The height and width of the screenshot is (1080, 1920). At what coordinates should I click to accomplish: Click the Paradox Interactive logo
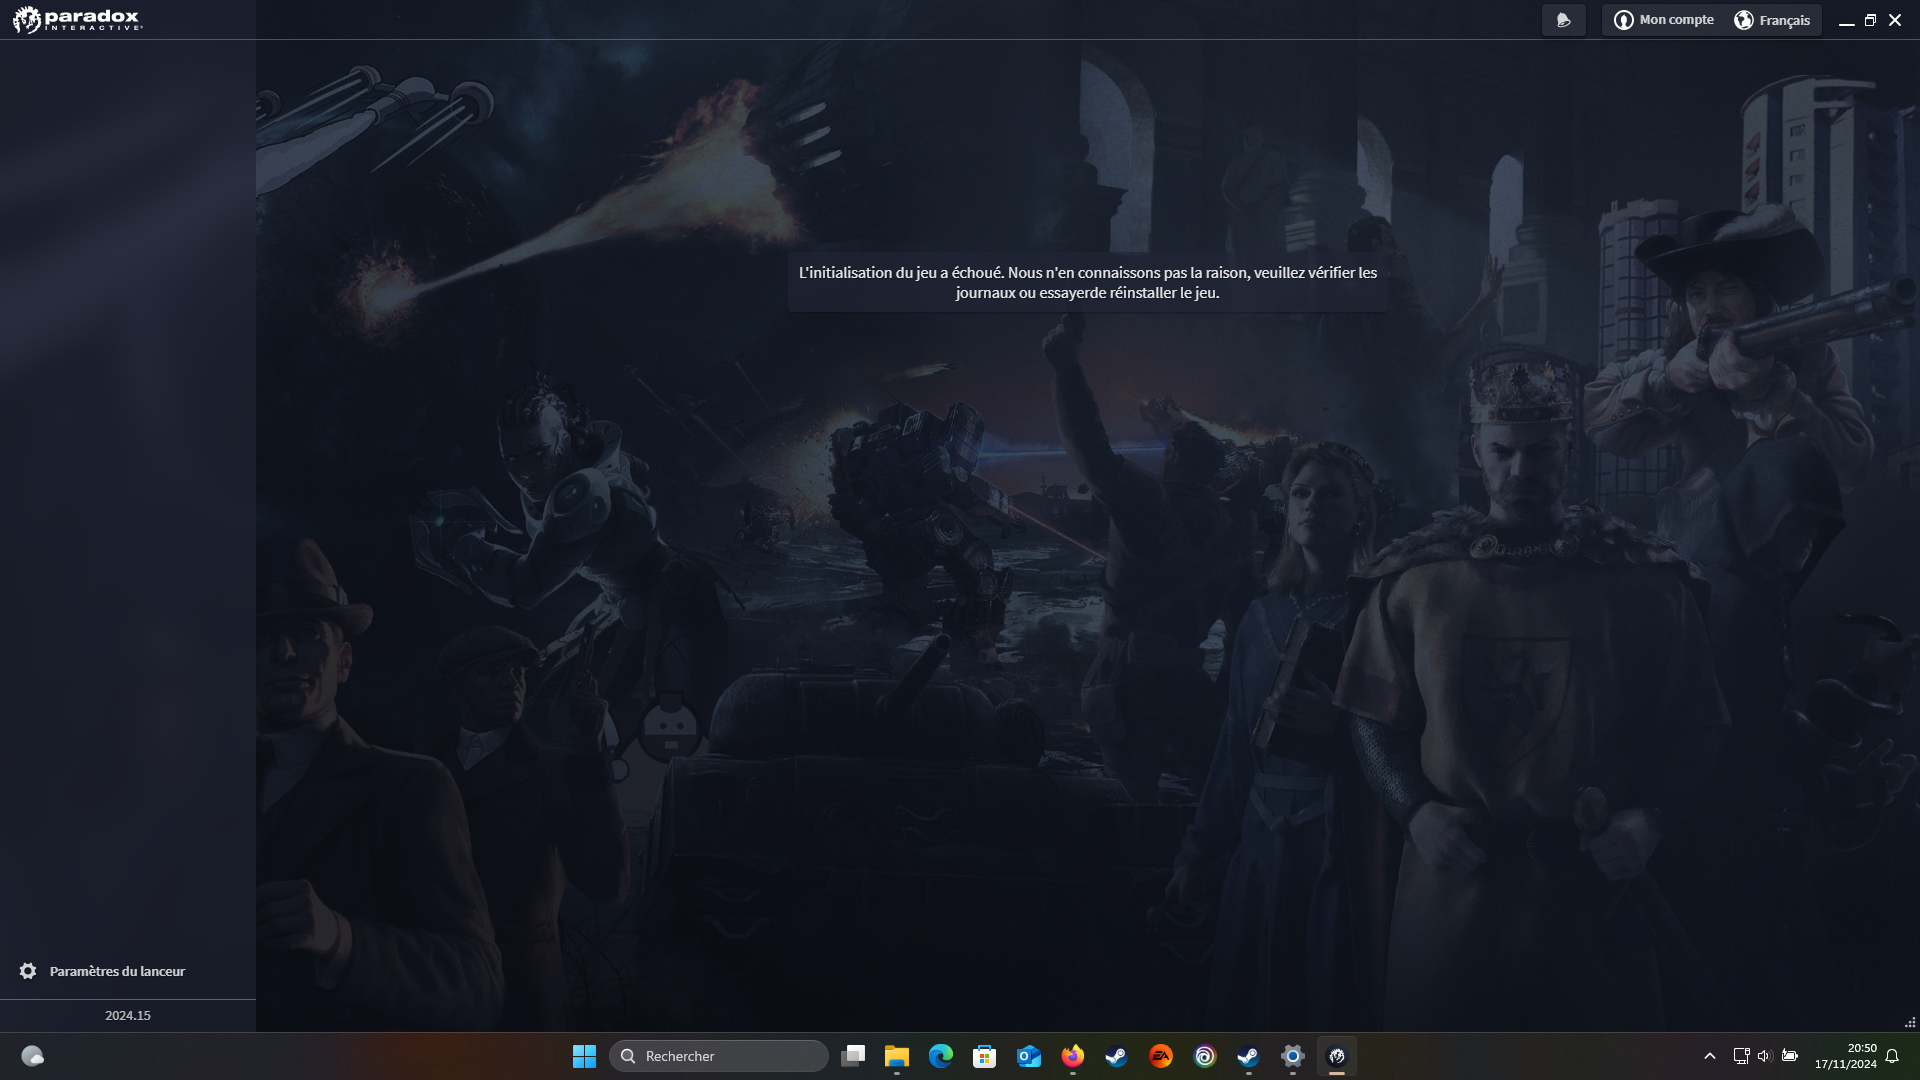(77, 19)
